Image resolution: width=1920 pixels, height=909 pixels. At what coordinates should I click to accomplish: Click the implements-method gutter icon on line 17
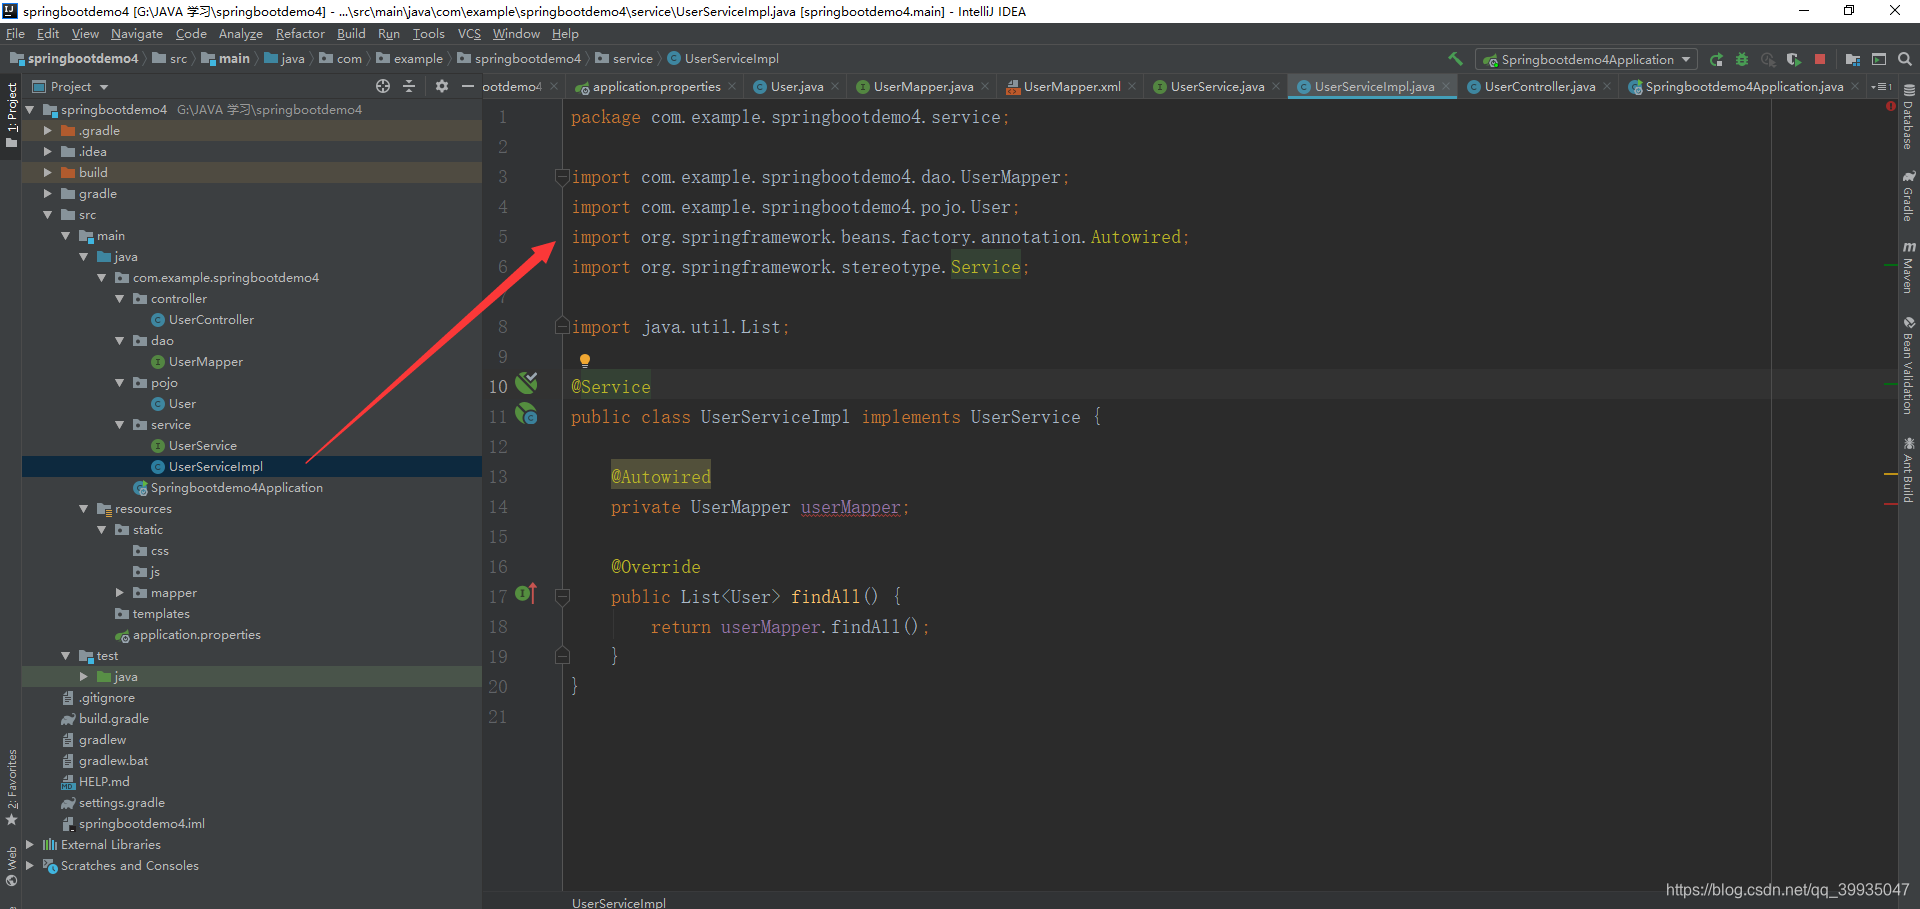coord(526,594)
